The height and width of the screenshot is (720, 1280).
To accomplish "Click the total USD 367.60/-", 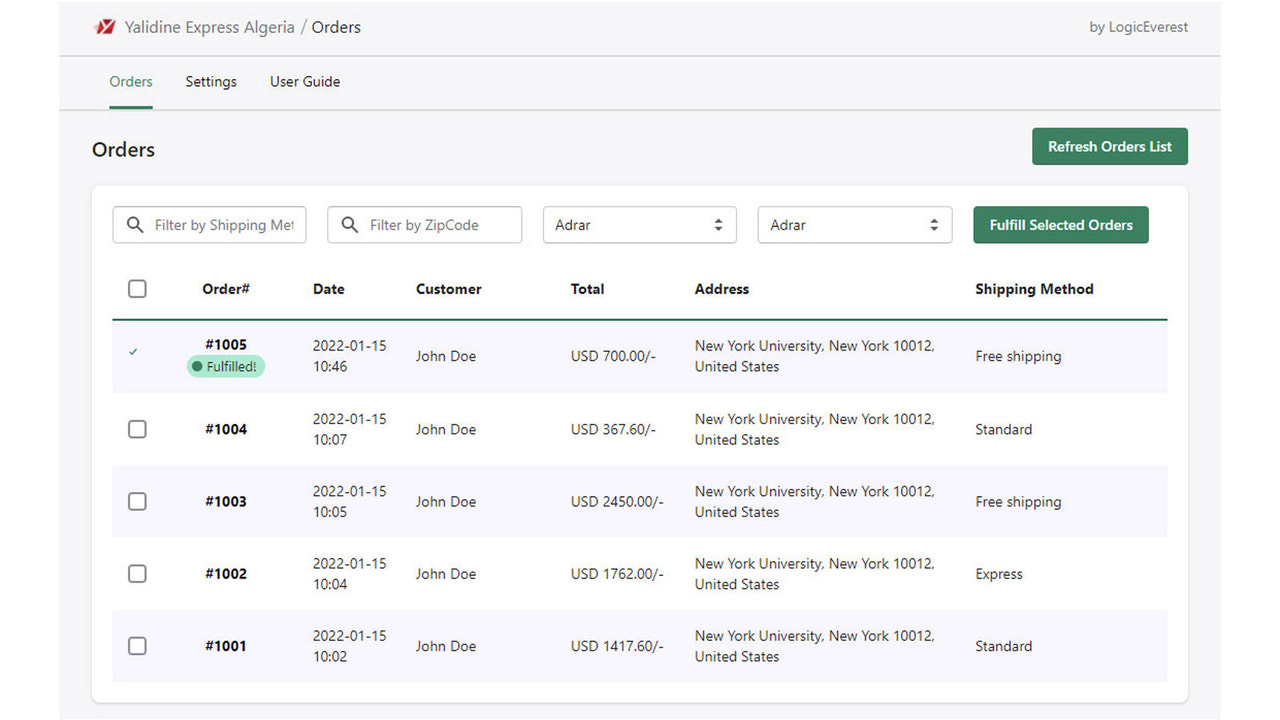I will click(x=613, y=429).
